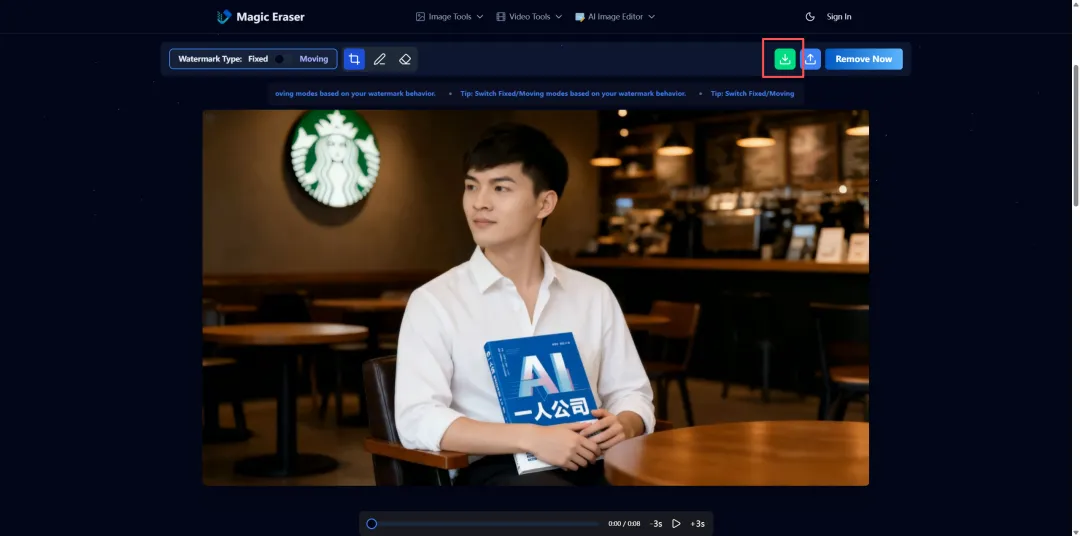Select the eraser tool
This screenshot has height=536, width=1080.
(405, 59)
